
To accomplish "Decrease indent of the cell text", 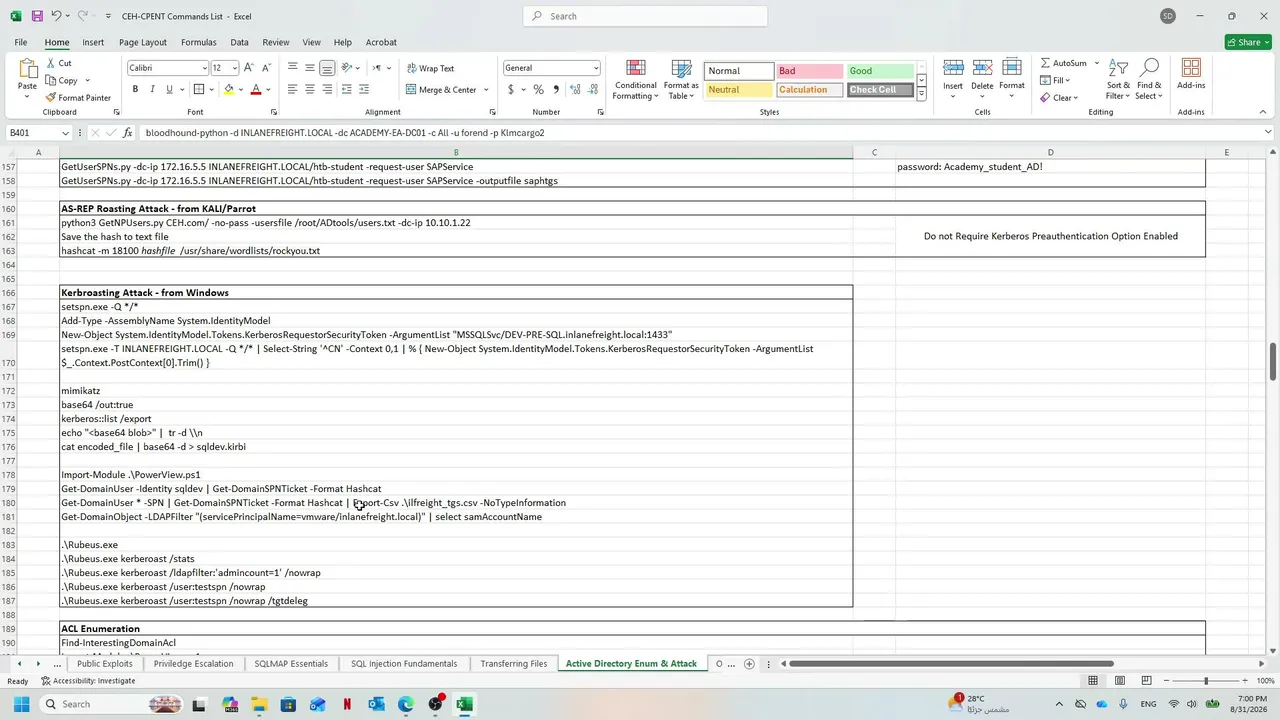I will pos(347,90).
